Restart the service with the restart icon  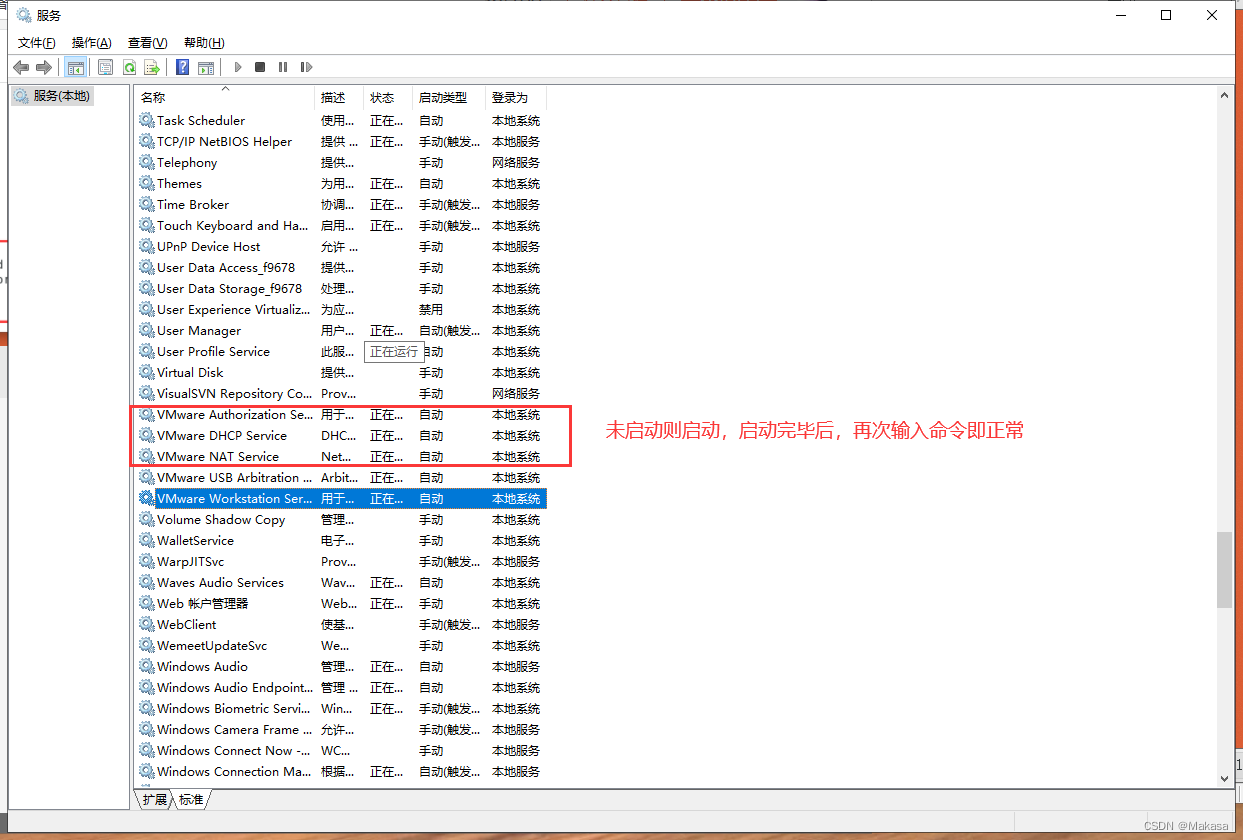point(307,67)
